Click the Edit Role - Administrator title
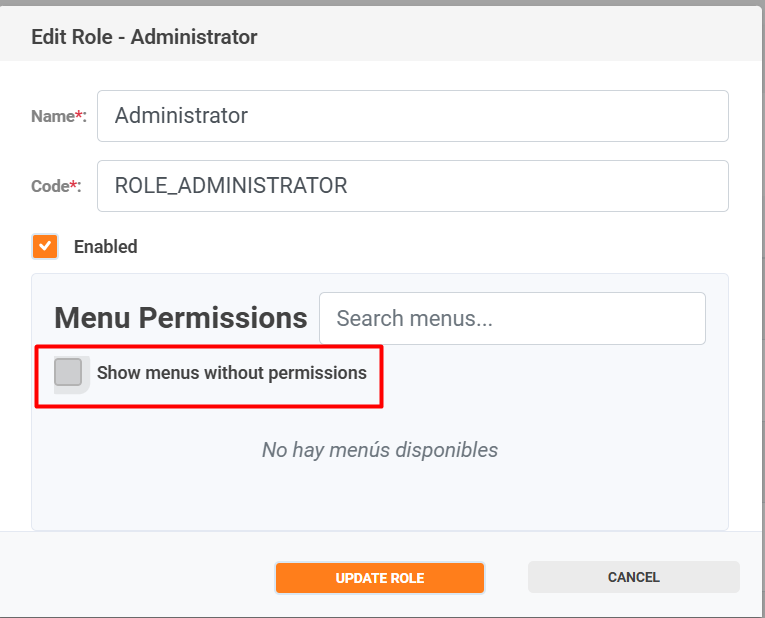The height and width of the screenshot is (618, 765). coord(144,38)
